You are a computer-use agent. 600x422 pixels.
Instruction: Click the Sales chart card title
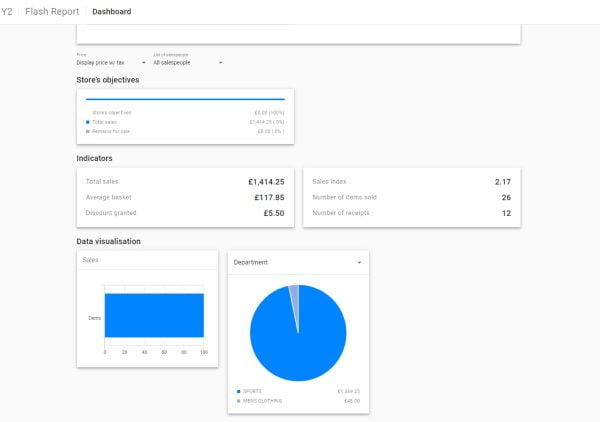pos(90,260)
